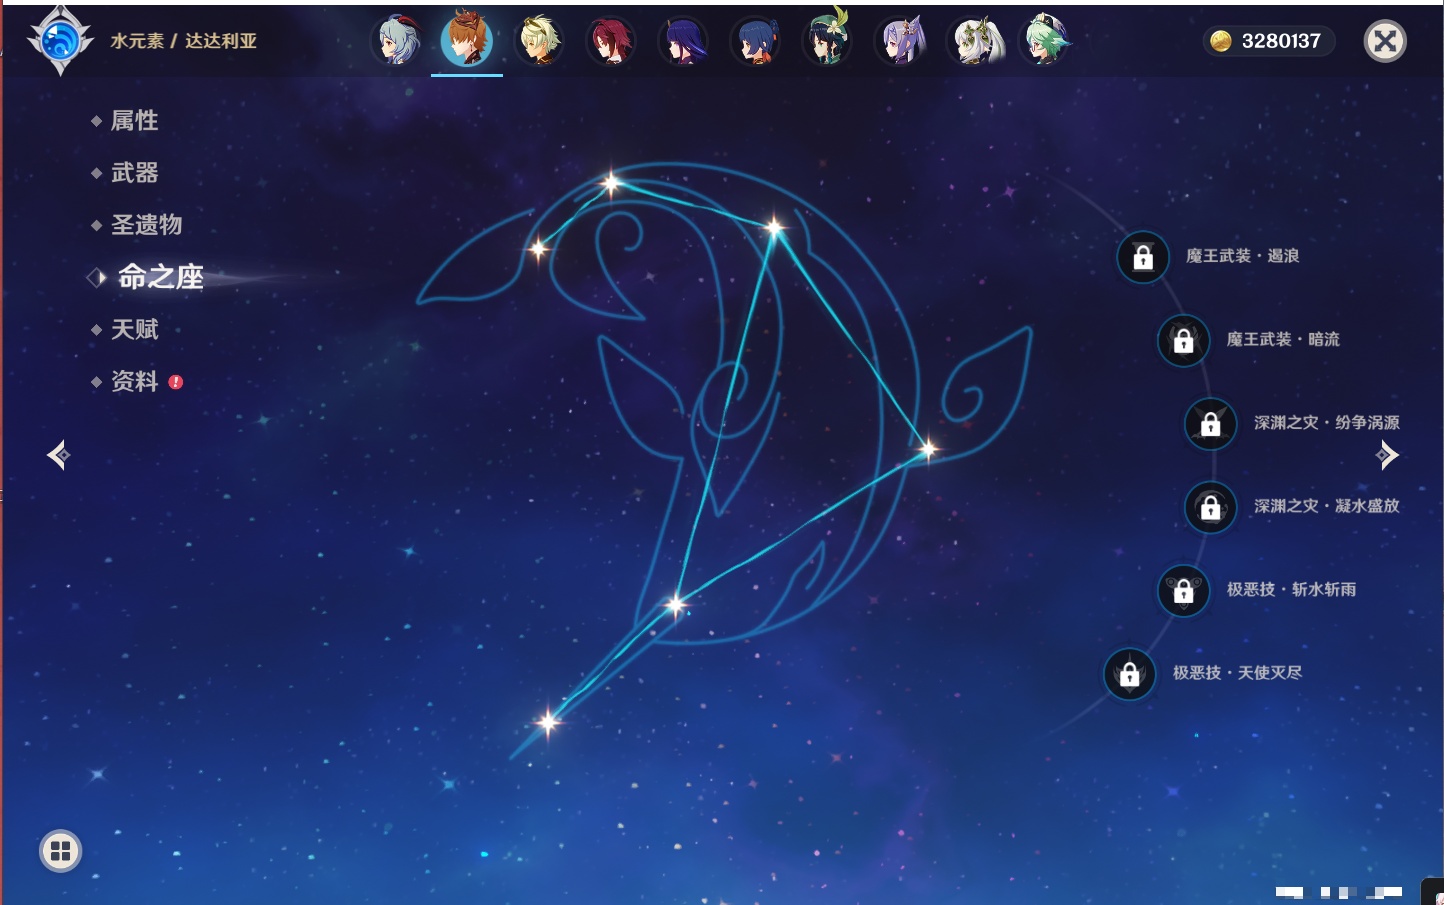Screen dimensions: 1444x905
Task: Click the Hydro element emblem icon
Action: (x=59, y=41)
